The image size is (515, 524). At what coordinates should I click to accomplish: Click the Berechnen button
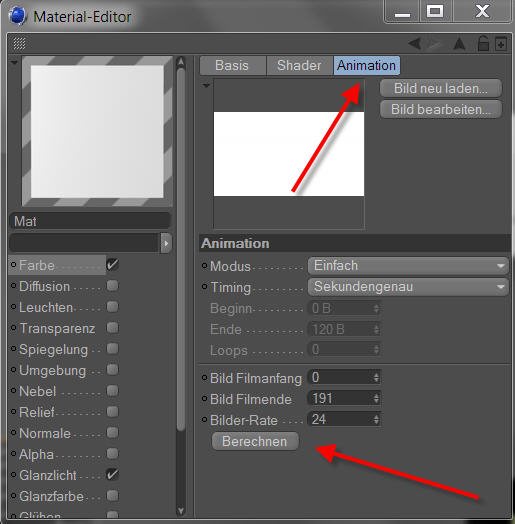point(255,441)
